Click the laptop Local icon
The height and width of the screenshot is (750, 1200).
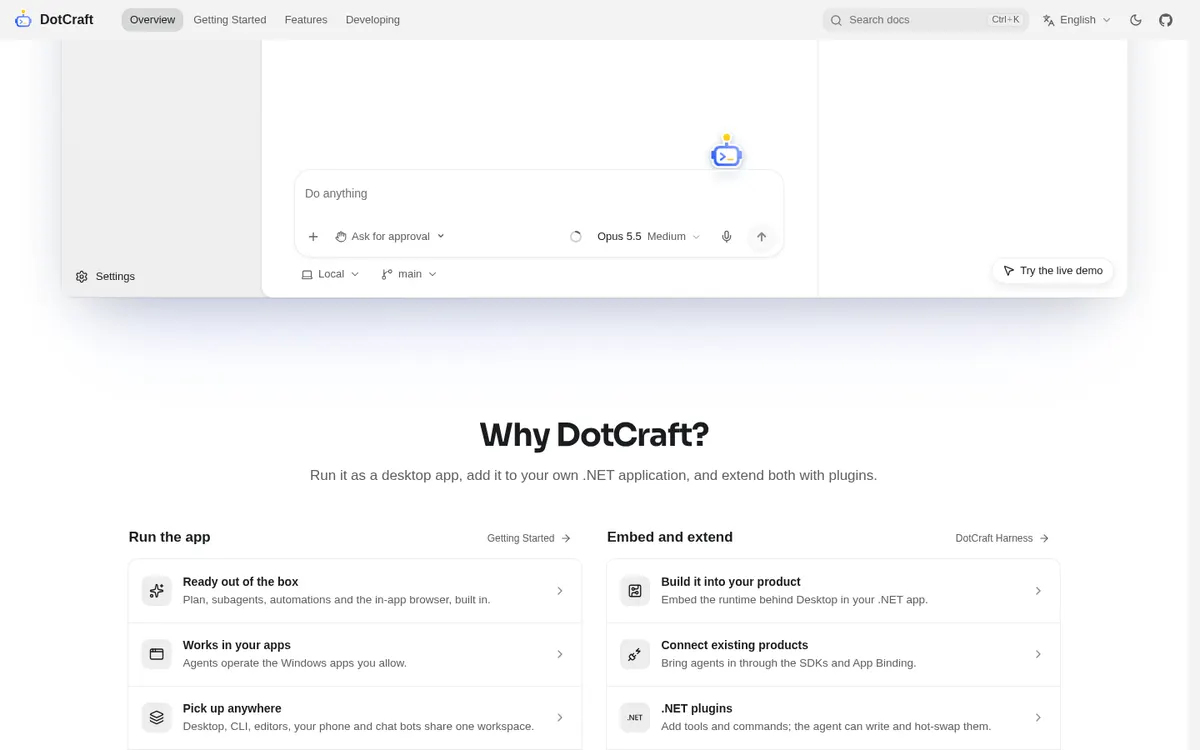pyautogui.click(x=307, y=274)
